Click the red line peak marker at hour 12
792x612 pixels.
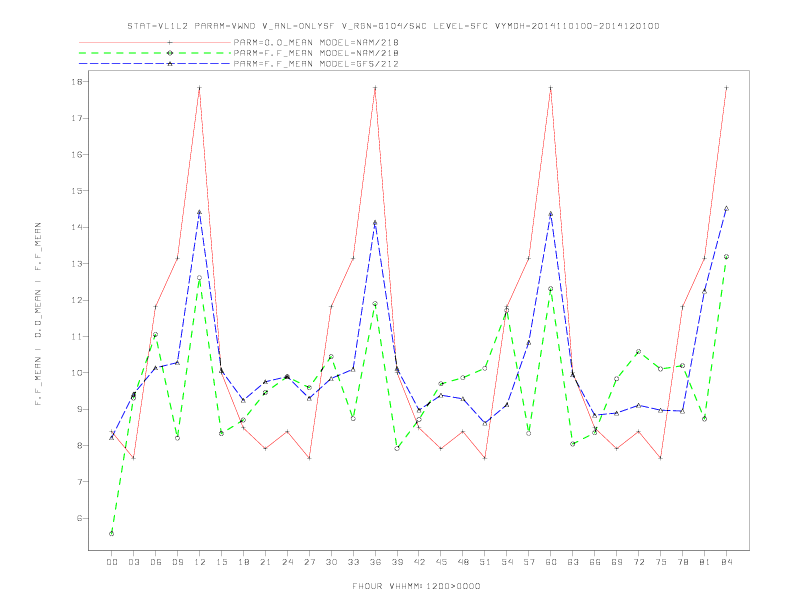(200, 88)
